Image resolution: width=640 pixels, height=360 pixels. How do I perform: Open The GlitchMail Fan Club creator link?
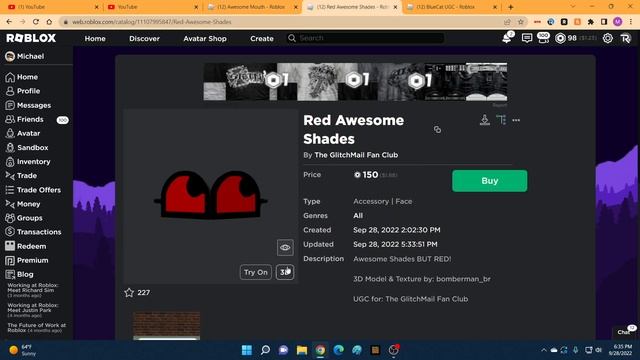coord(356,155)
